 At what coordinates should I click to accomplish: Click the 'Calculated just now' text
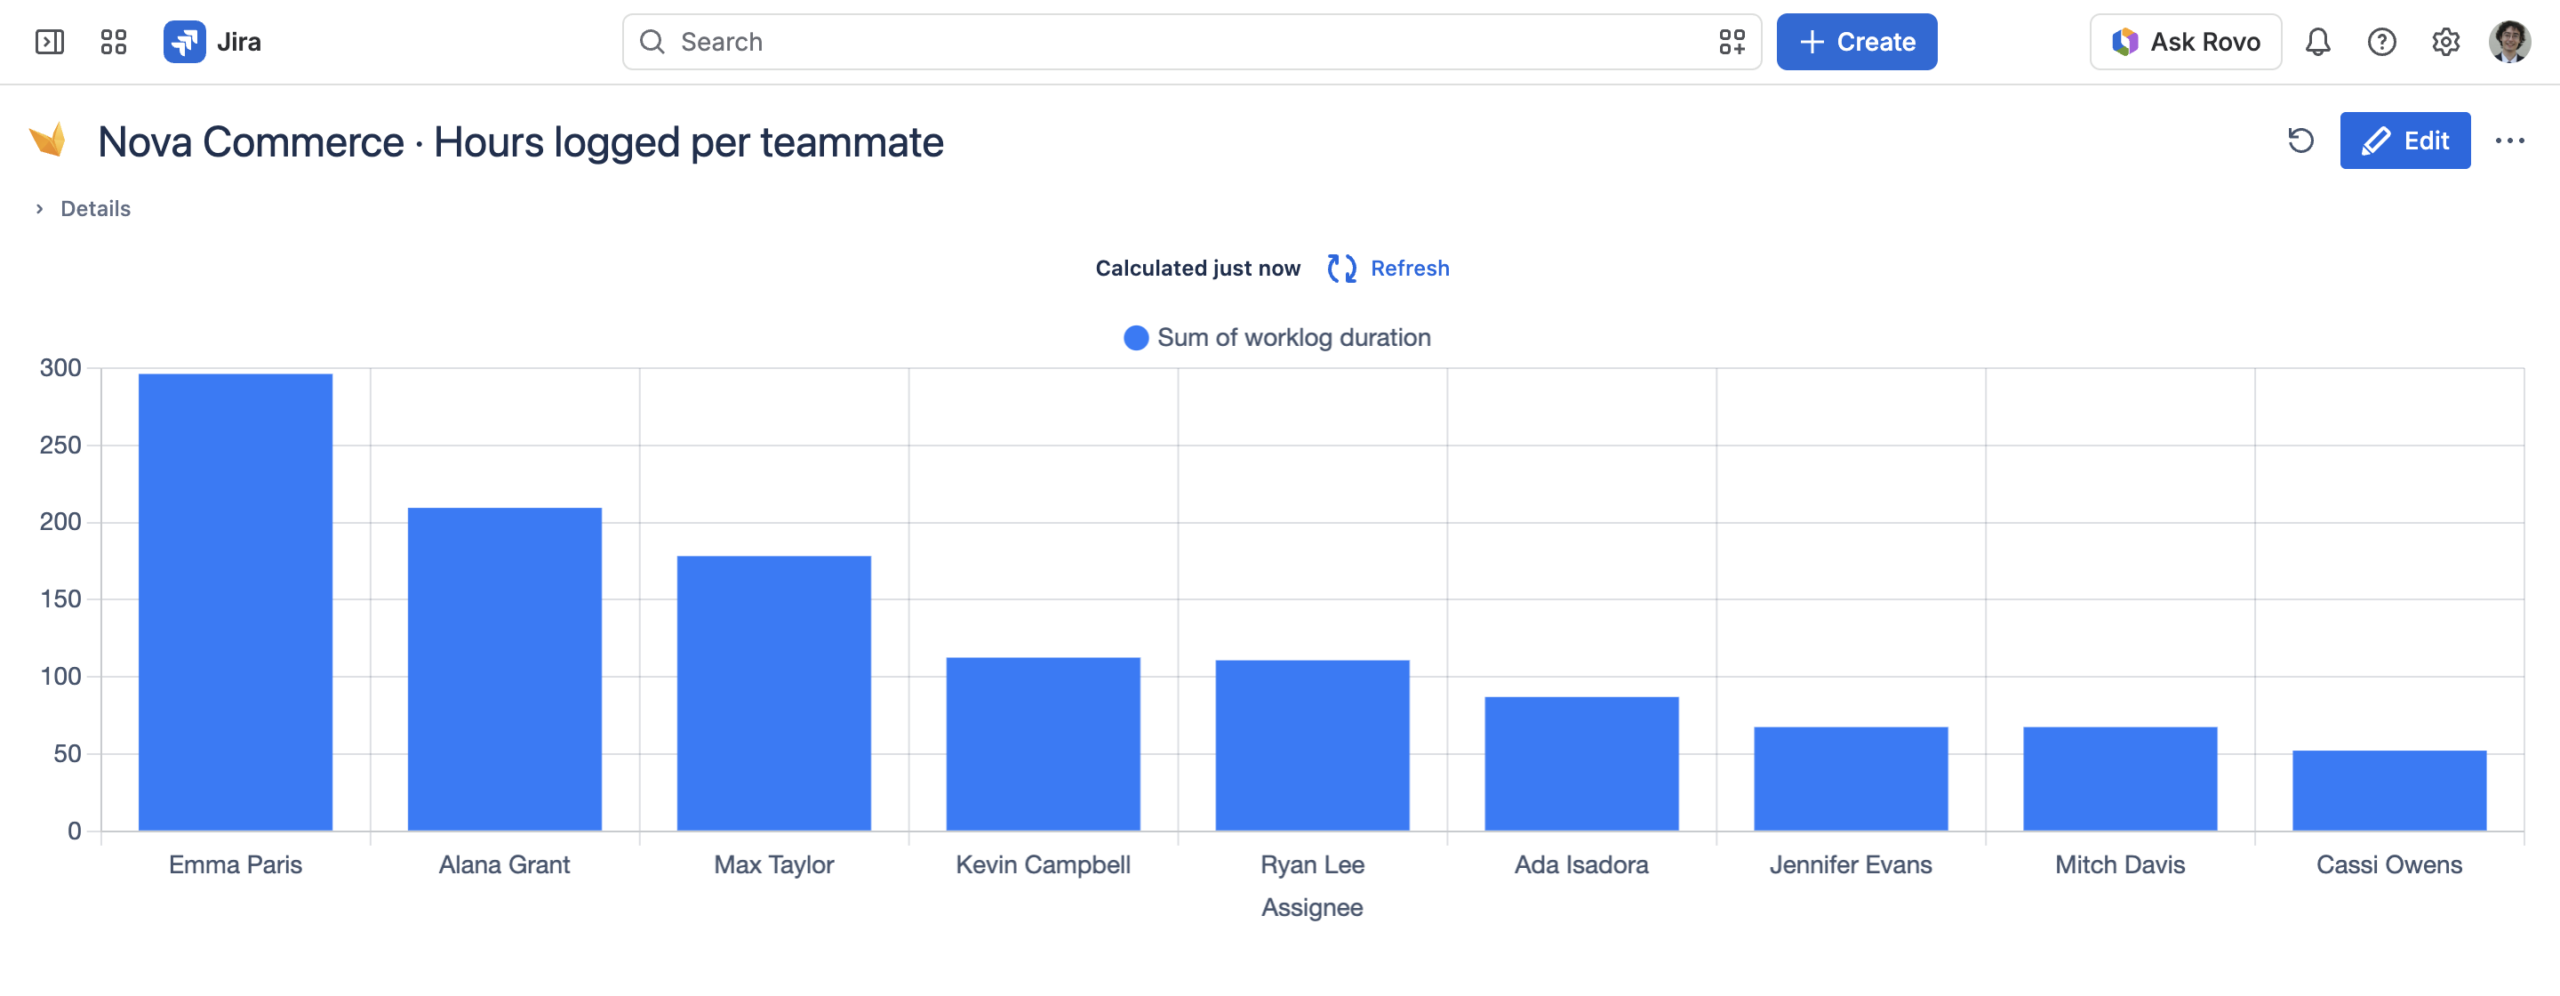tap(1198, 268)
